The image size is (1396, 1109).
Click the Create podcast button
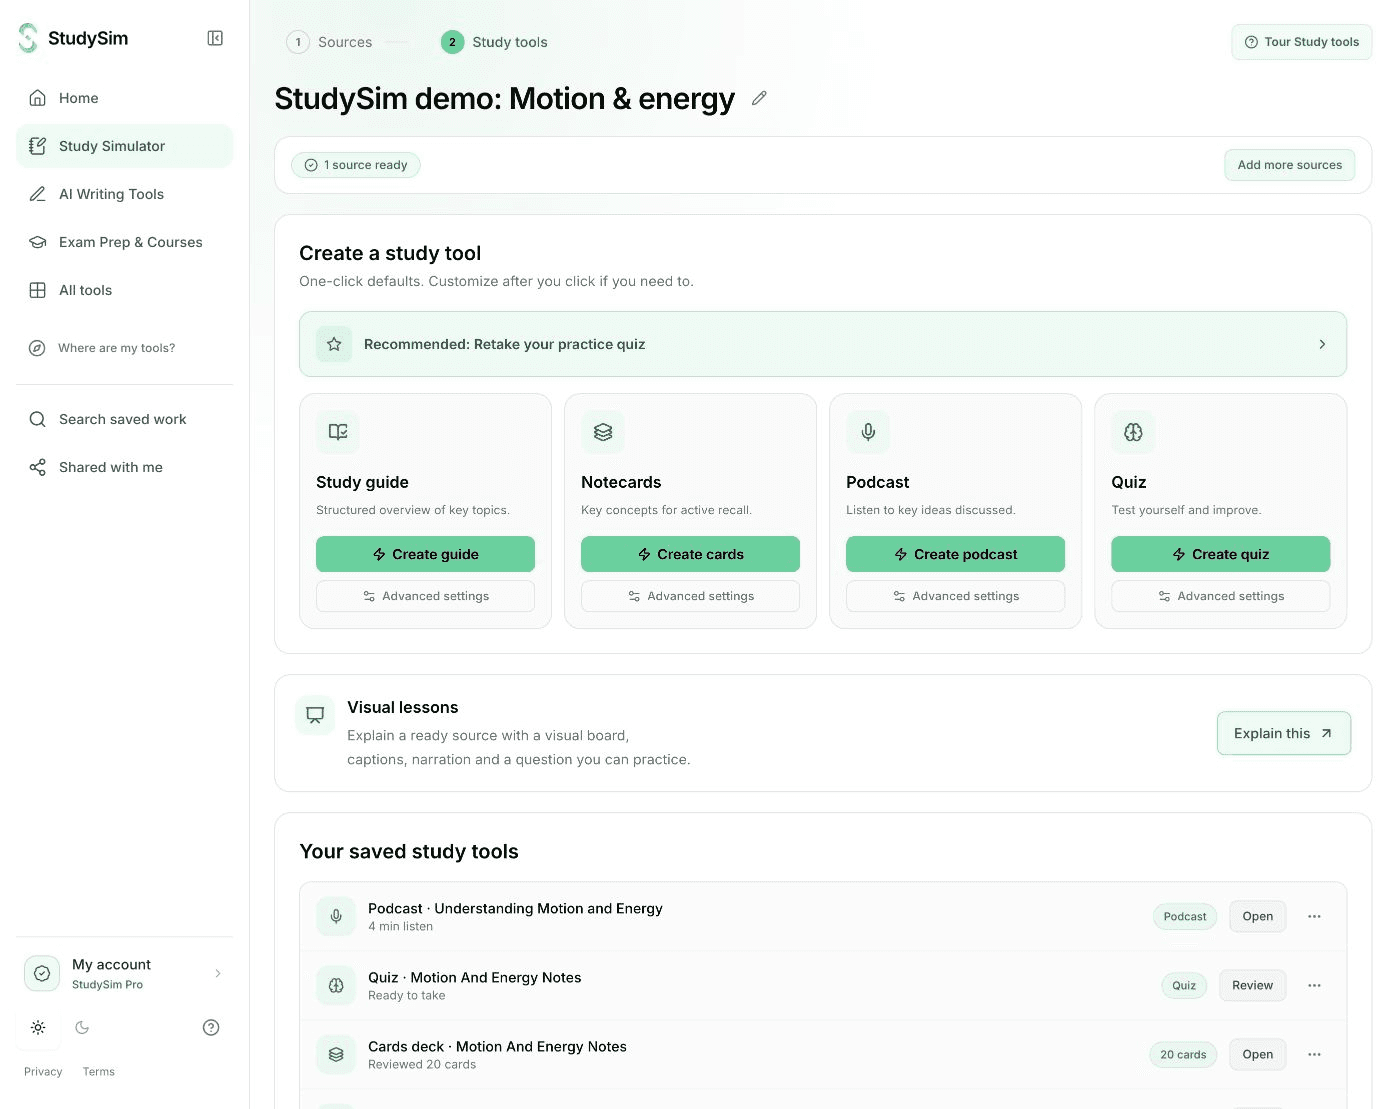point(955,554)
